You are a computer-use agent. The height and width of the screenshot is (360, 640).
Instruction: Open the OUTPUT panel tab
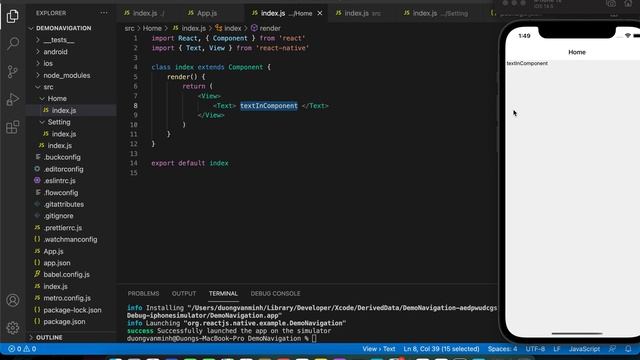point(184,293)
